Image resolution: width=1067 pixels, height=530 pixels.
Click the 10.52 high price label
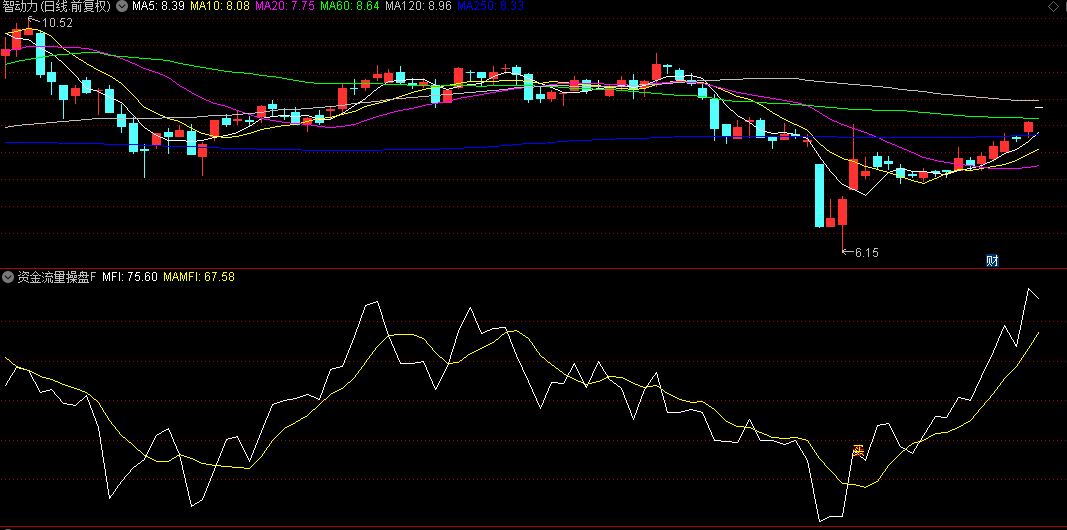point(57,23)
